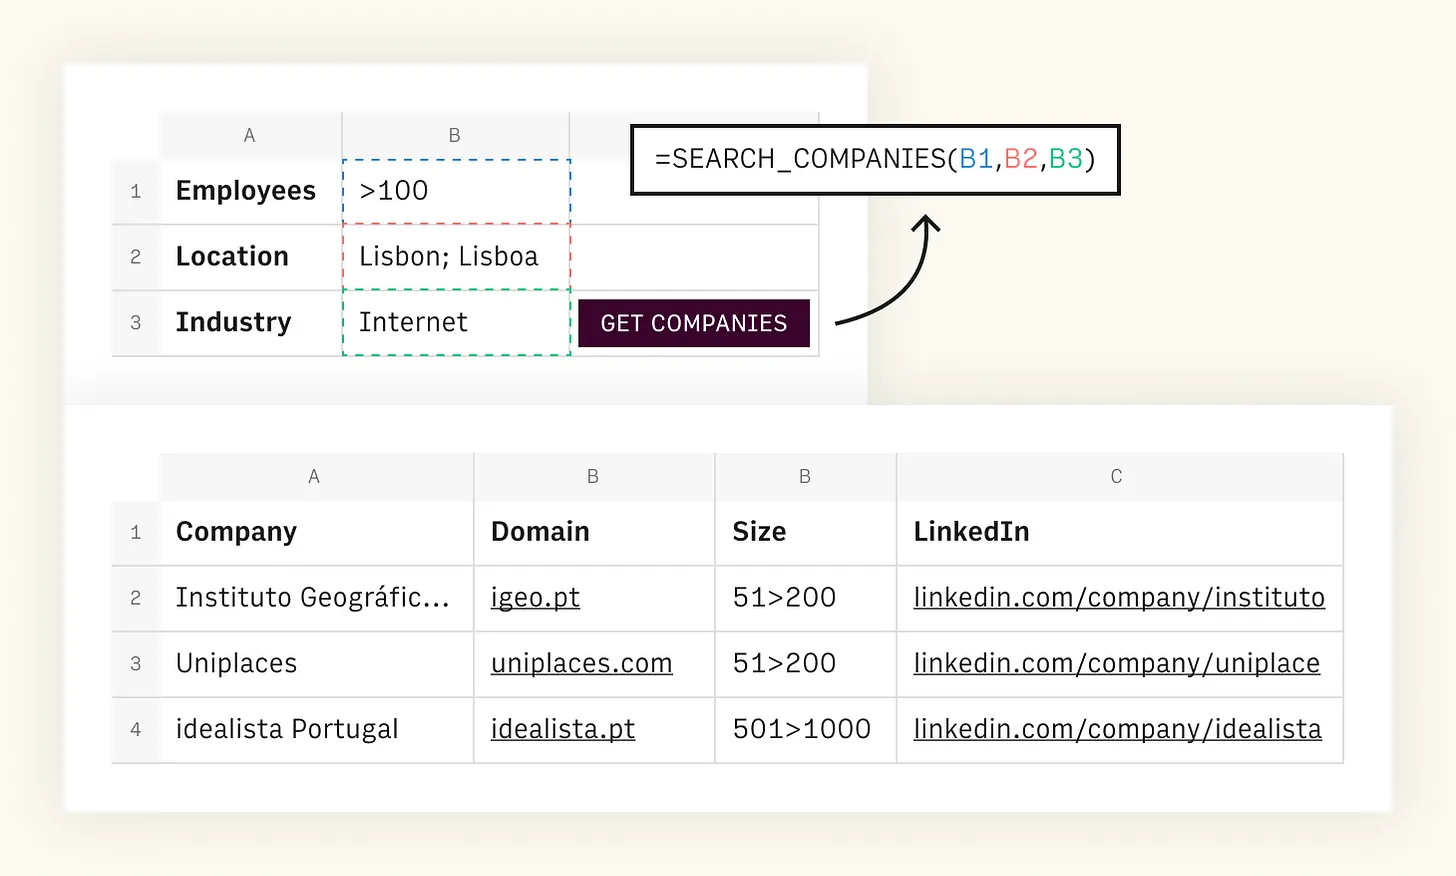1456x876 pixels.
Task: Click the SEARCH_COMPANIES formula box
Action: [x=875, y=160]
